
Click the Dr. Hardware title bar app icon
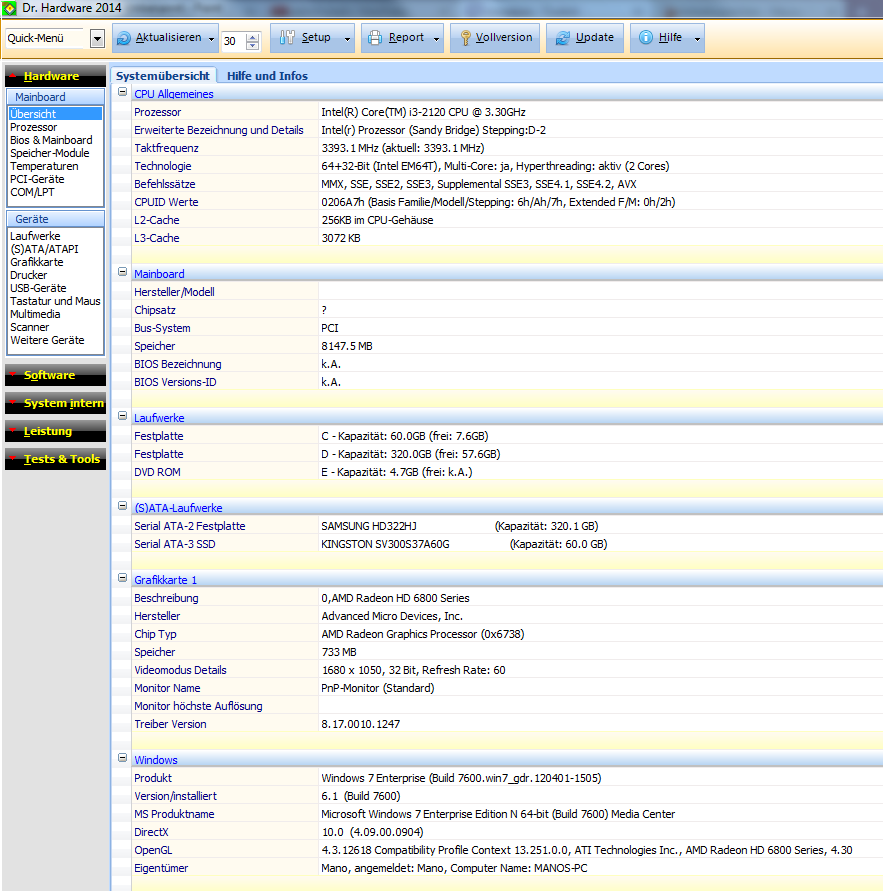(10, 8)
